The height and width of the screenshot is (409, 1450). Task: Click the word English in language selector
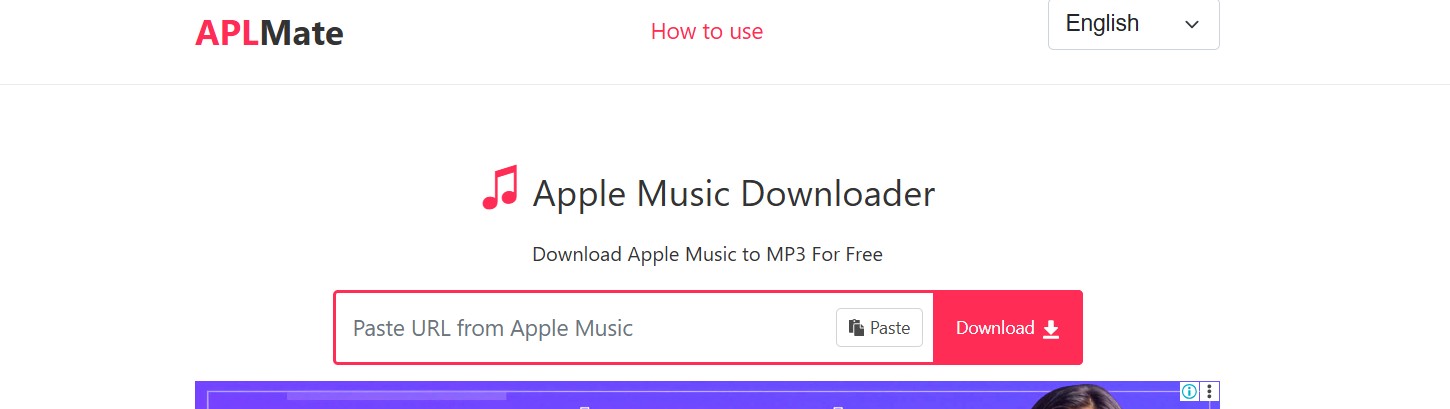click(x=1102, y=23)
